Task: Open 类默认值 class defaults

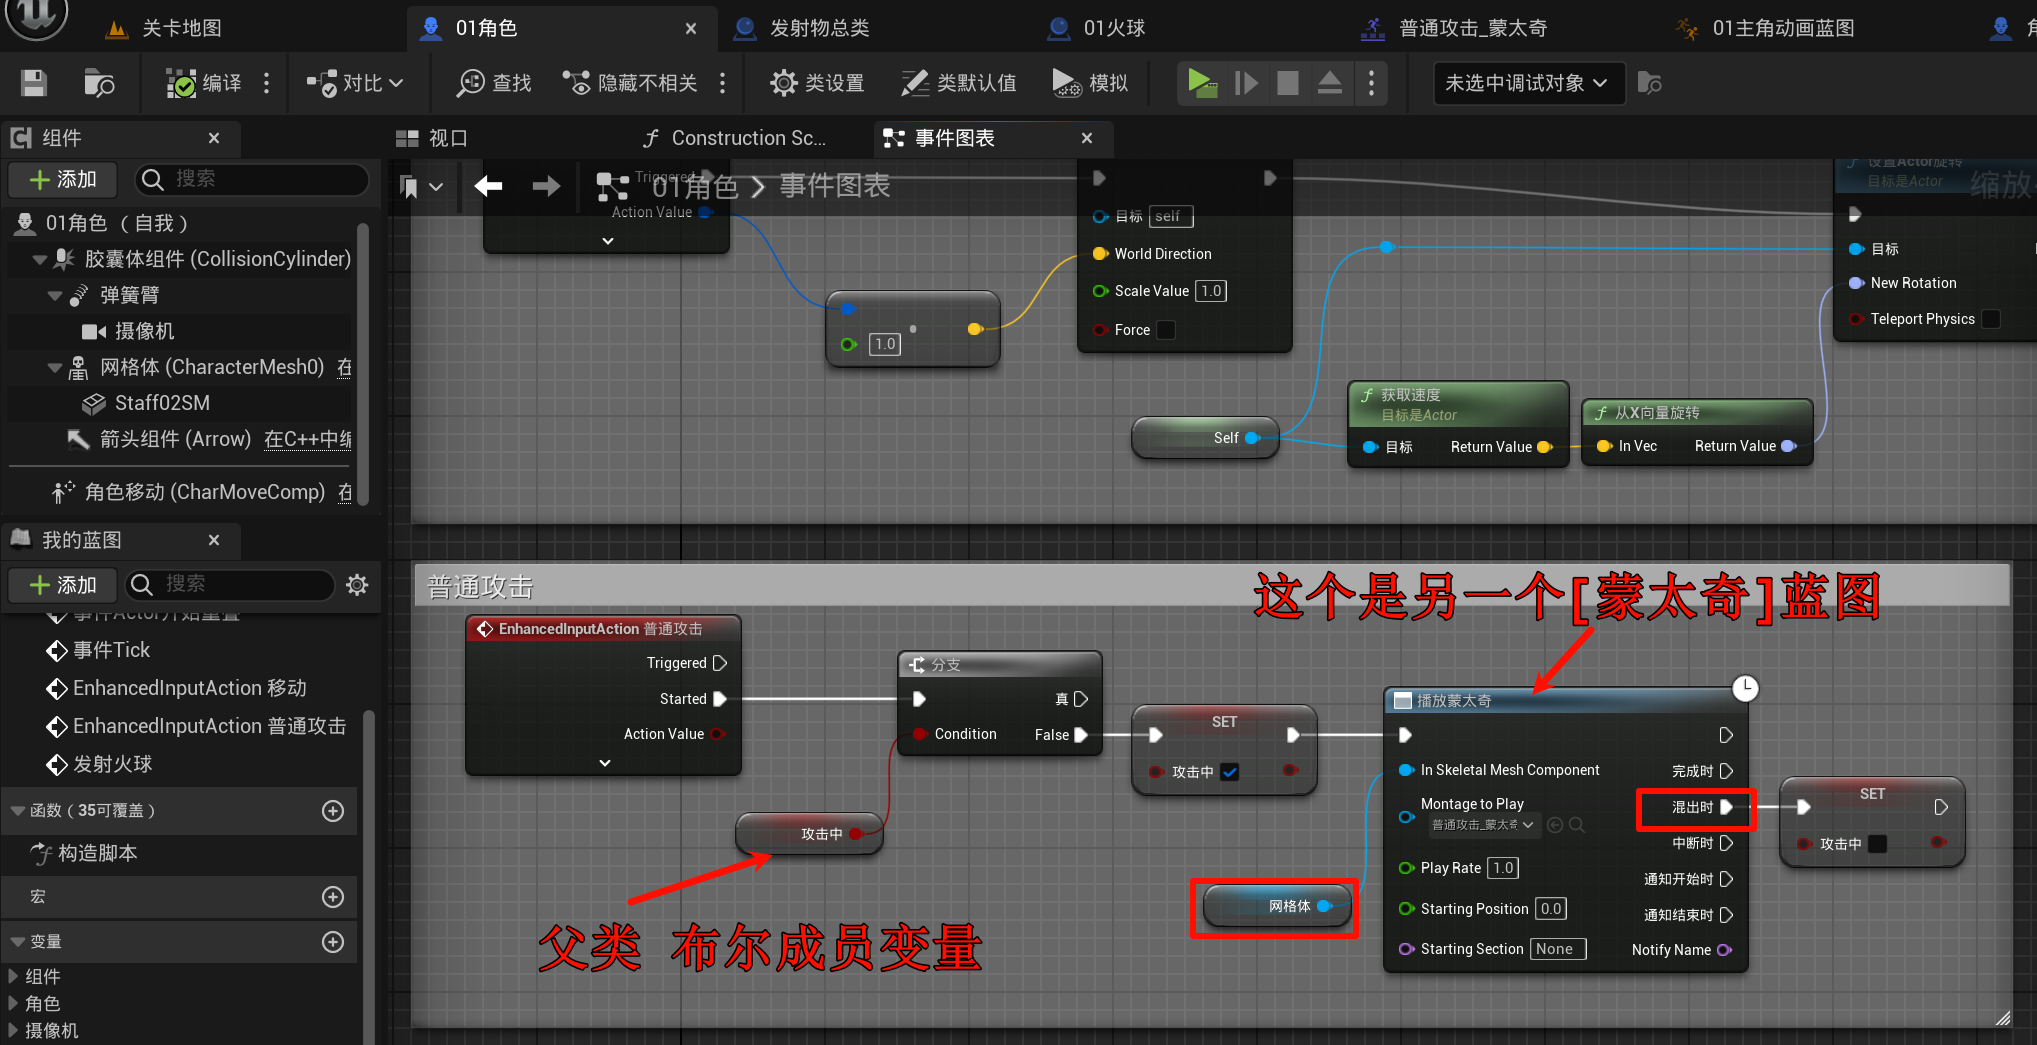Action: [x=958, y=83]
